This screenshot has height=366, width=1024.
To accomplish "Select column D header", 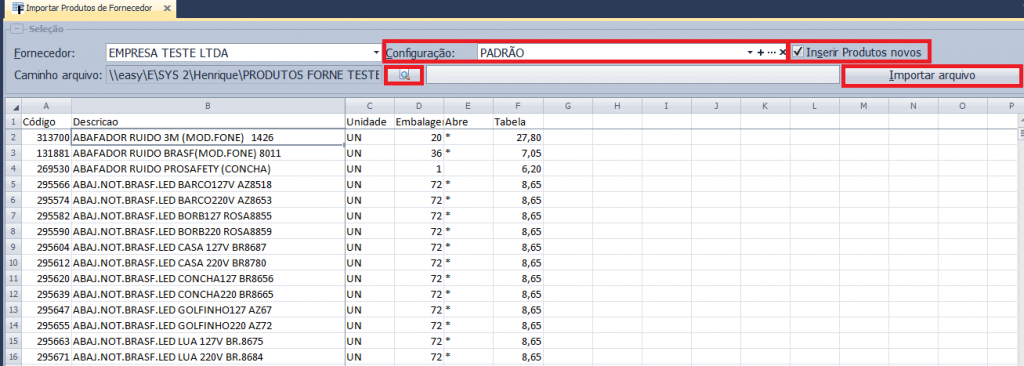I will pyautogui.click(x=419, y=106).
